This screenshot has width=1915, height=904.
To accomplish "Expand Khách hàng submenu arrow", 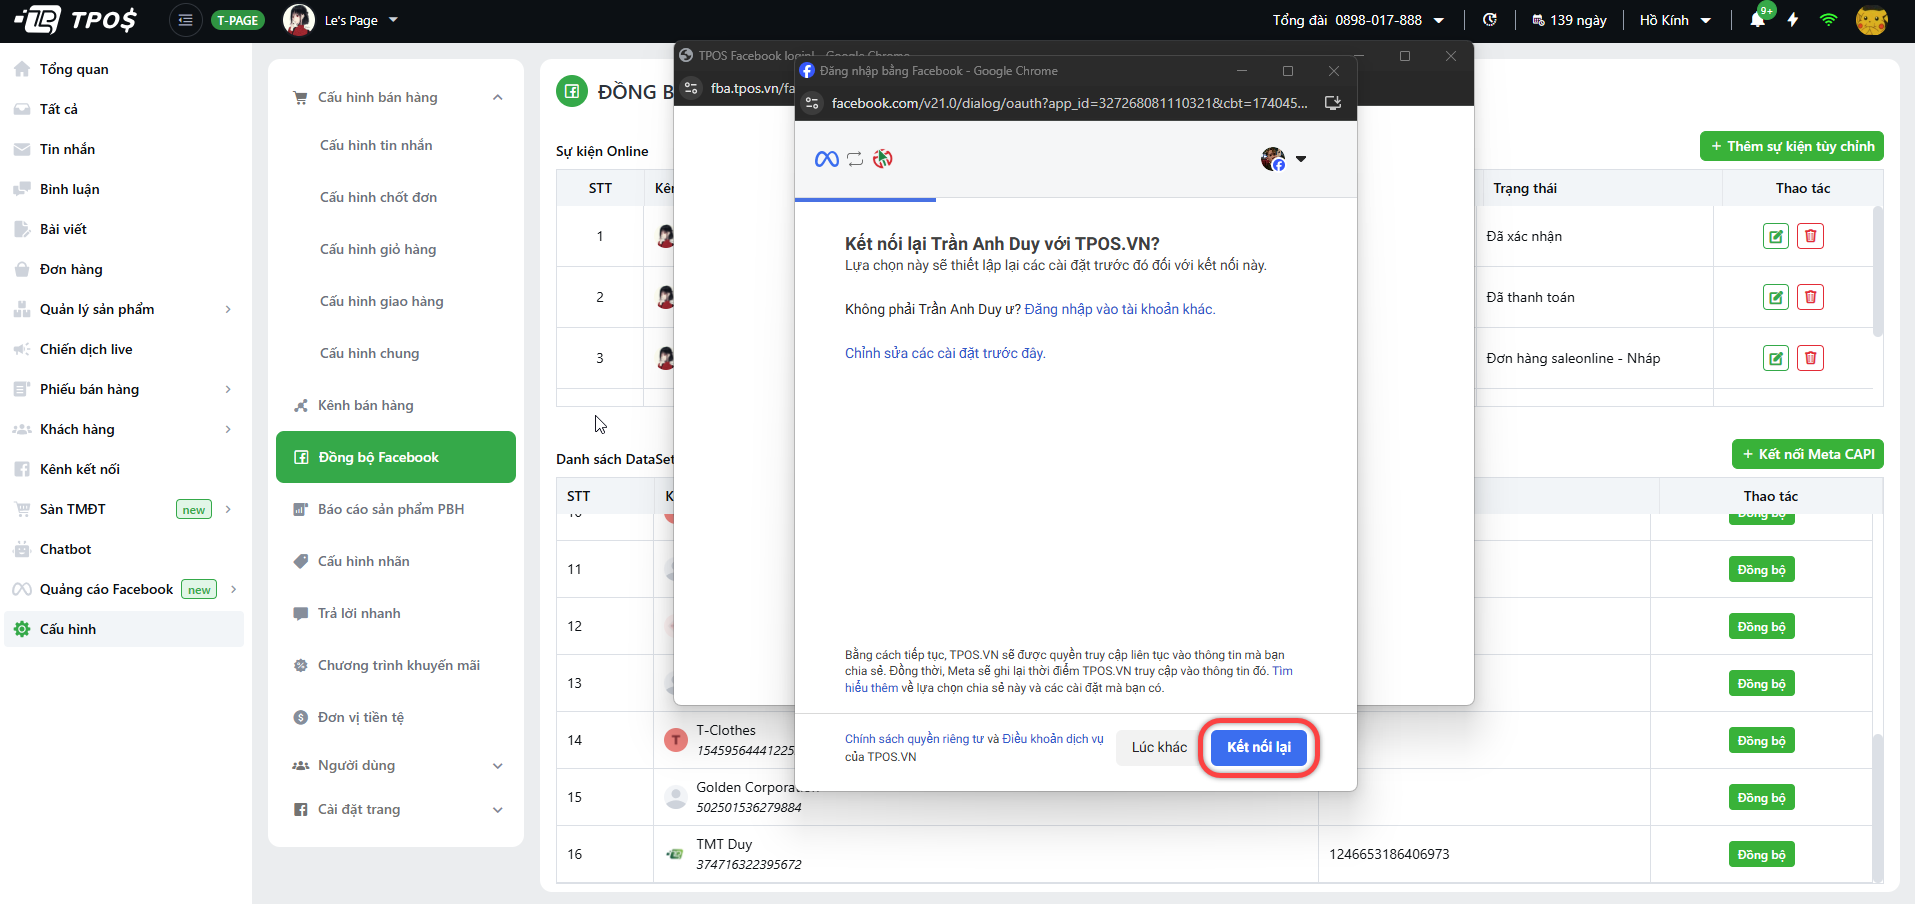I will tap(228, 429).
